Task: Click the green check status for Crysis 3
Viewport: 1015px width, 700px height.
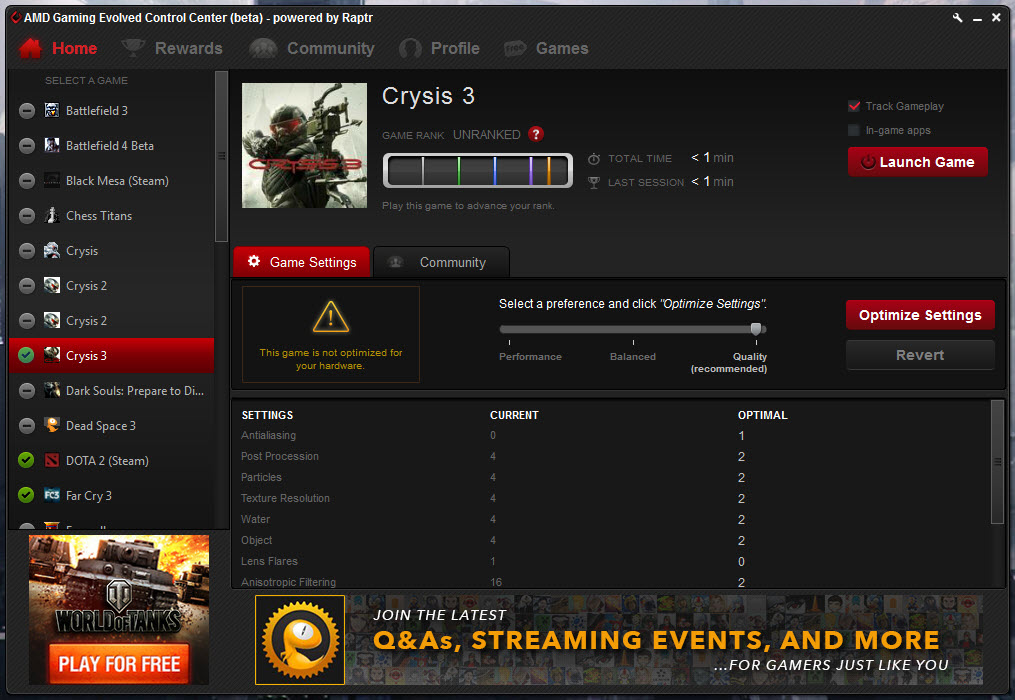Action: pyautogui.click(x=26, y=355)
